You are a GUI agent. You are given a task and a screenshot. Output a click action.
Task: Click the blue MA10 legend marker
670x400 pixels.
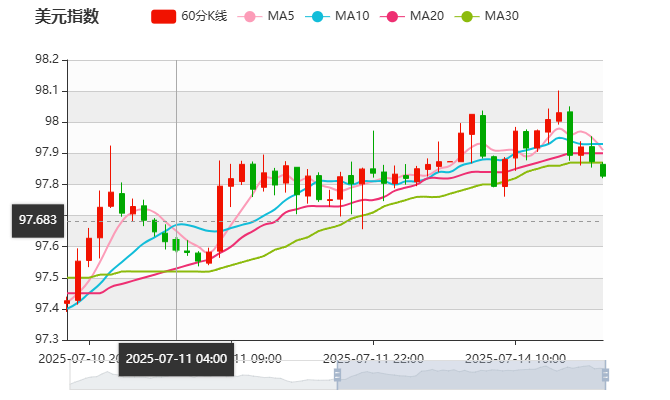click(317, 17)
